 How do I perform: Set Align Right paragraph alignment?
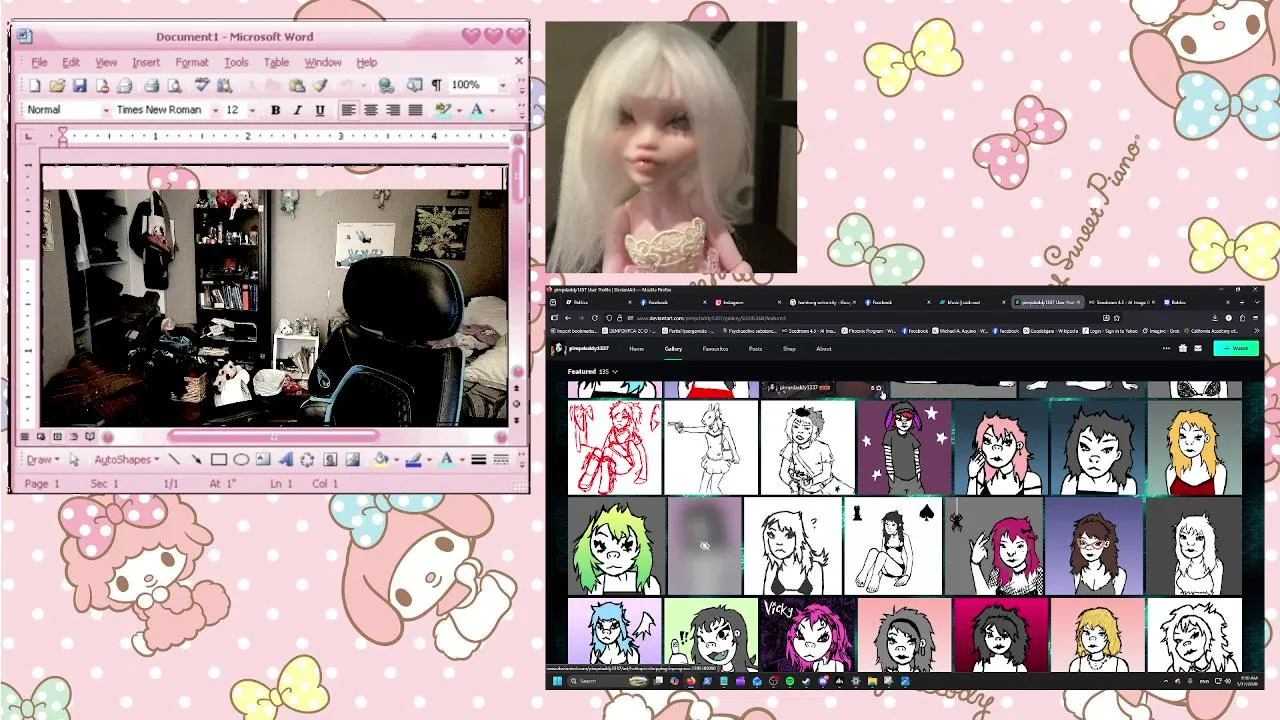[393, 110]
